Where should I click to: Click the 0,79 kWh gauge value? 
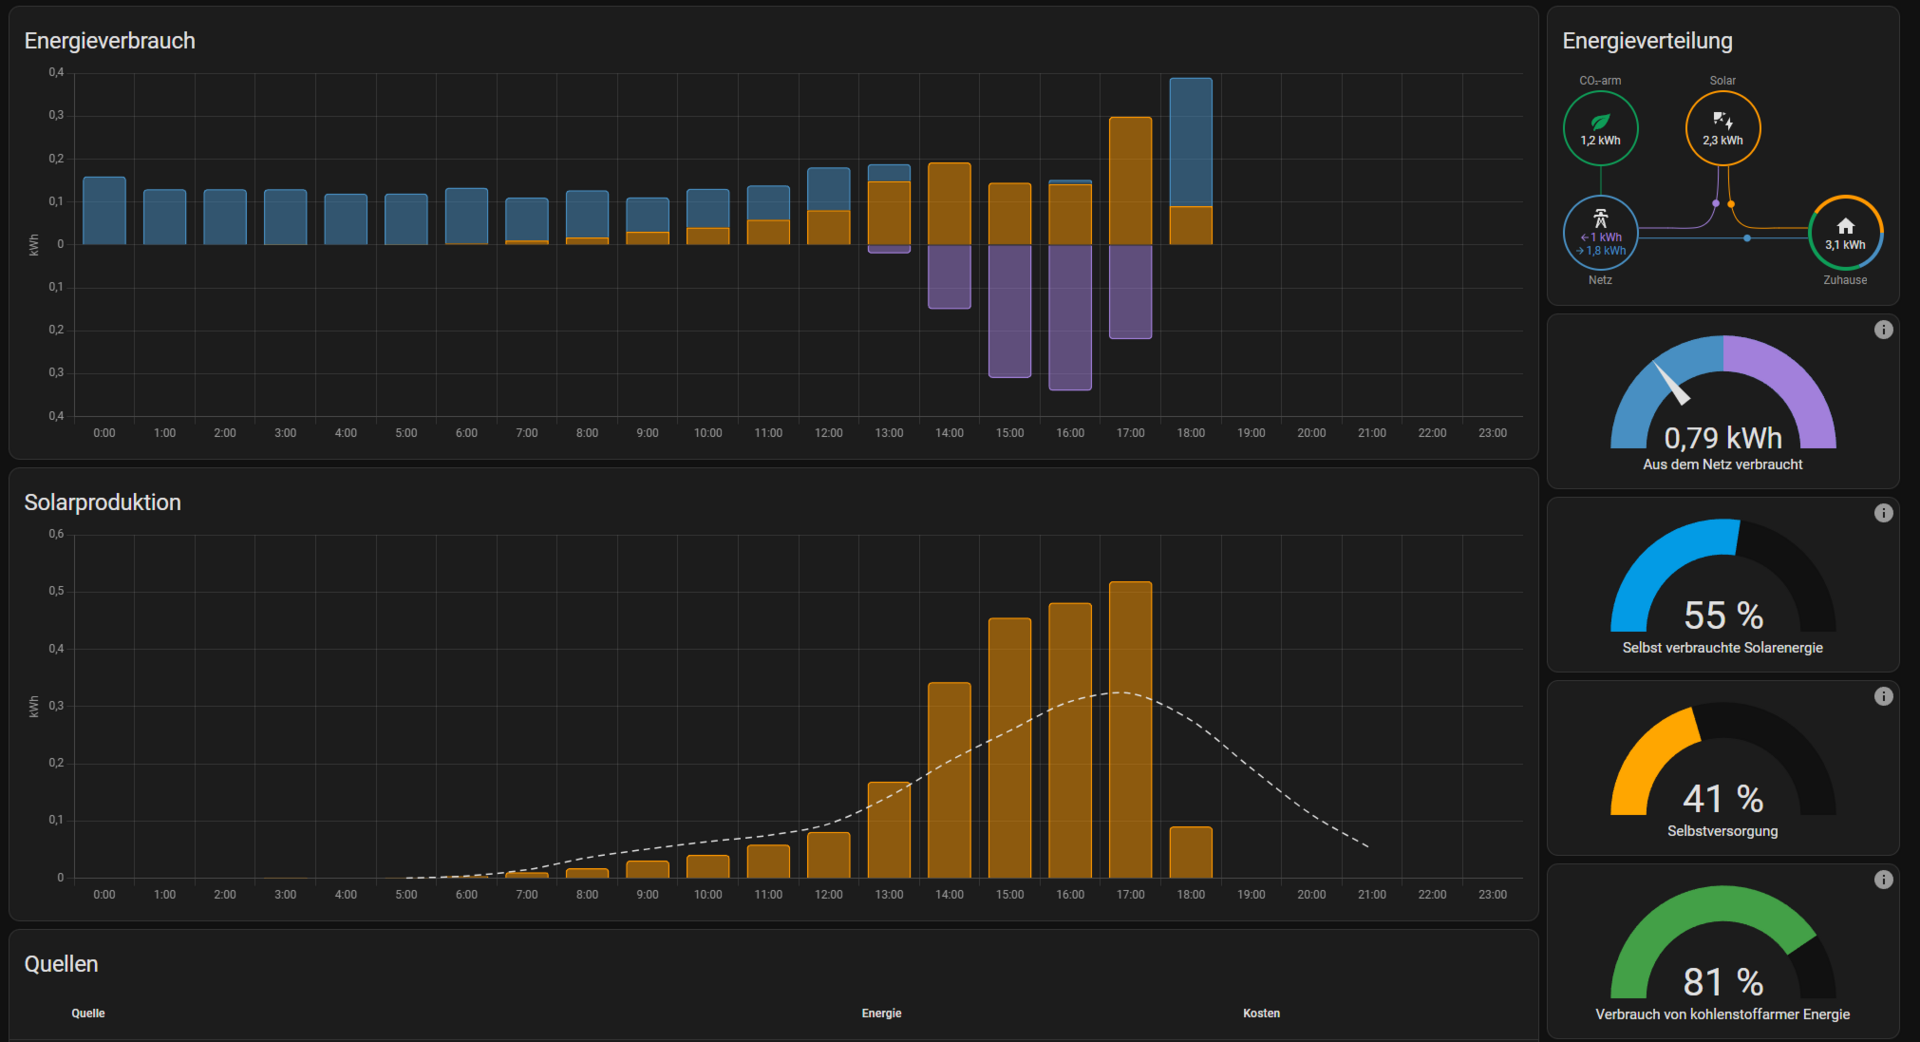[1723, 438]
